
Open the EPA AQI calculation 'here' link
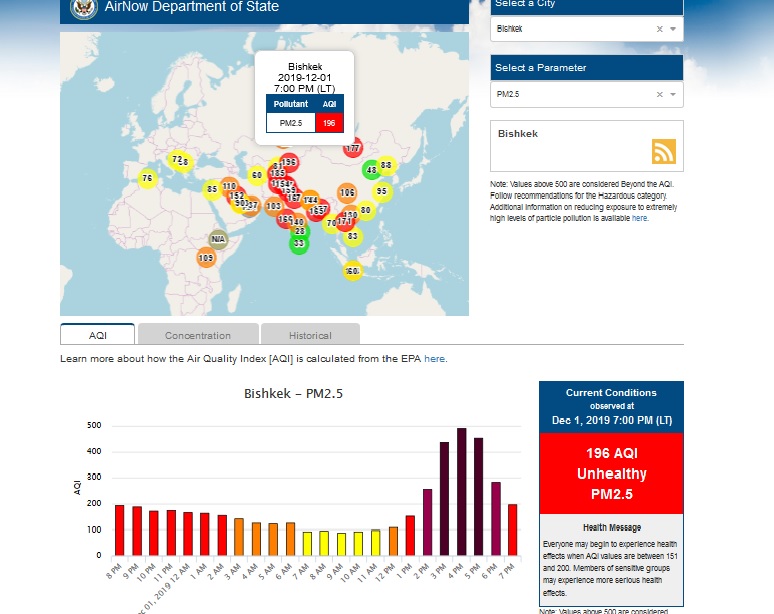pos(435,358)
